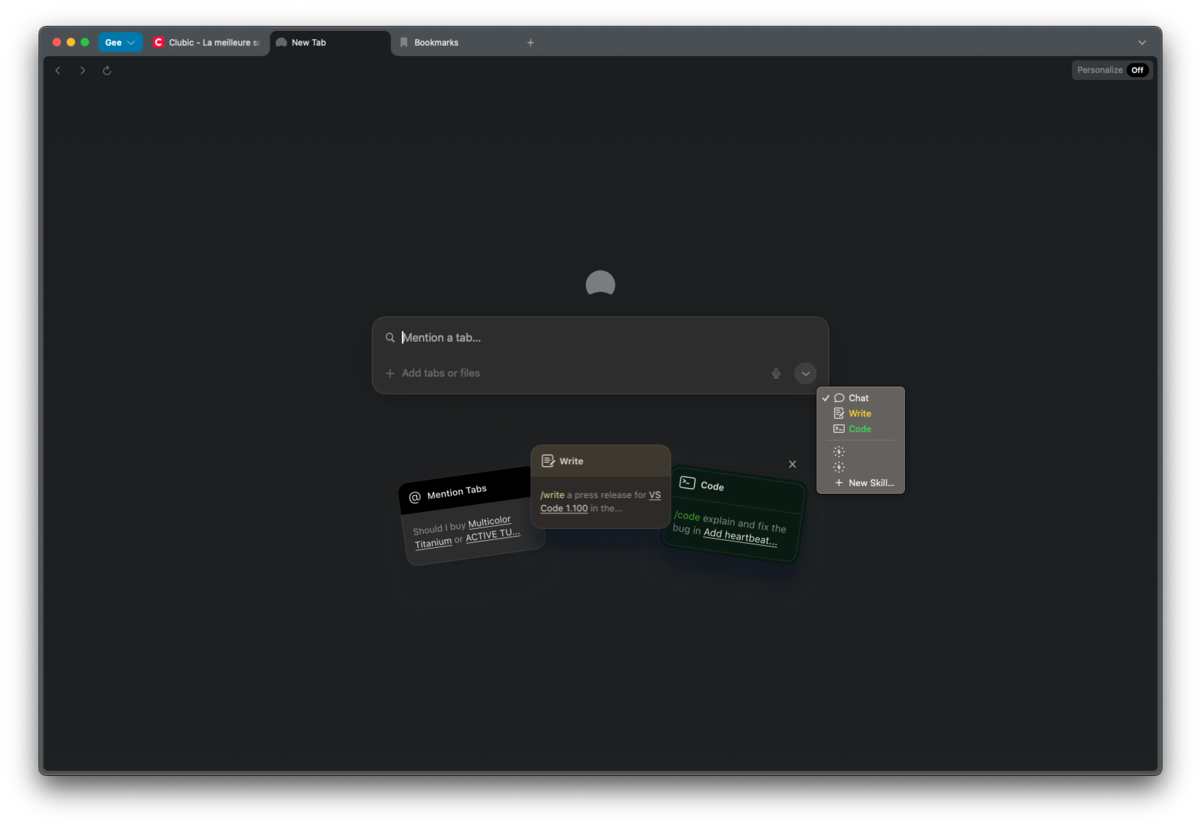
Task: Open the Code suggestion card header
Action: point(738,488)
